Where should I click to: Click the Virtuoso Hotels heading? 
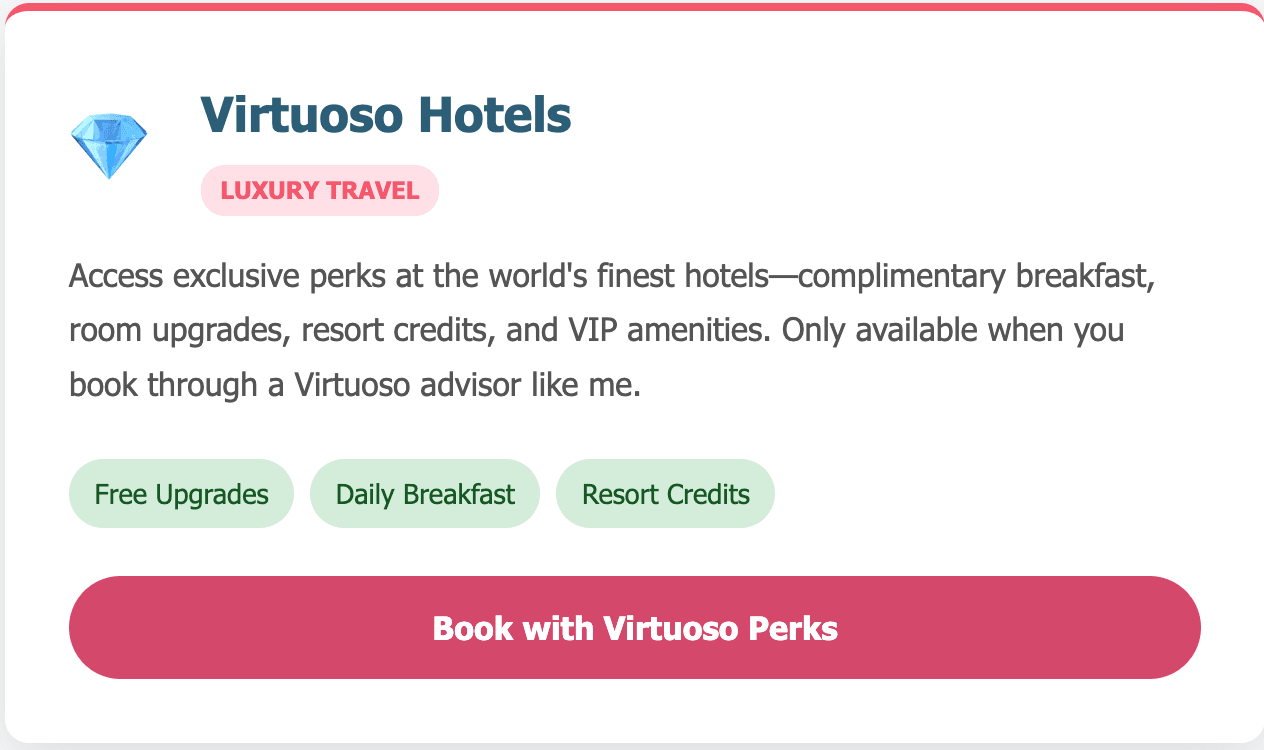[385, 115]
